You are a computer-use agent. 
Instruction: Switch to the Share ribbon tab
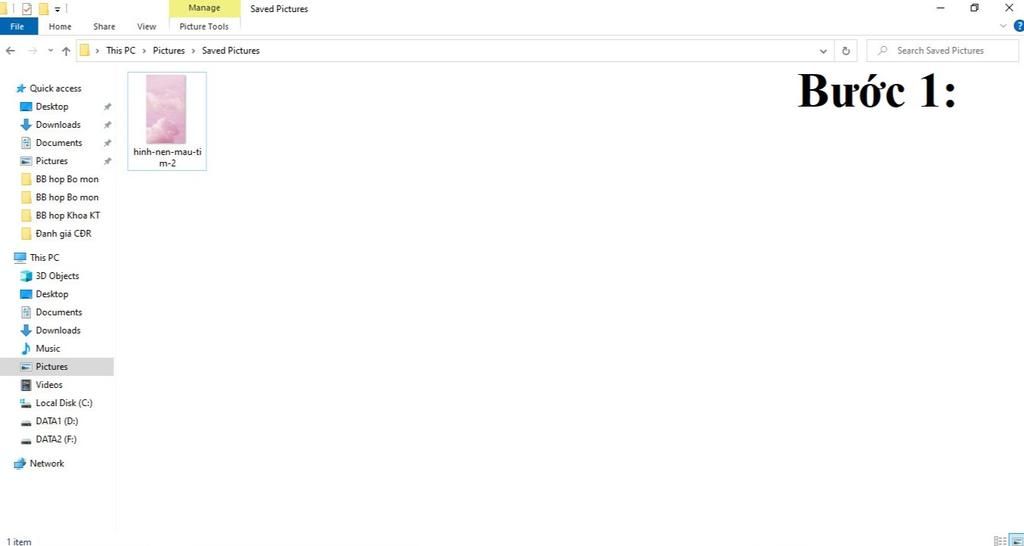point(104,27)
